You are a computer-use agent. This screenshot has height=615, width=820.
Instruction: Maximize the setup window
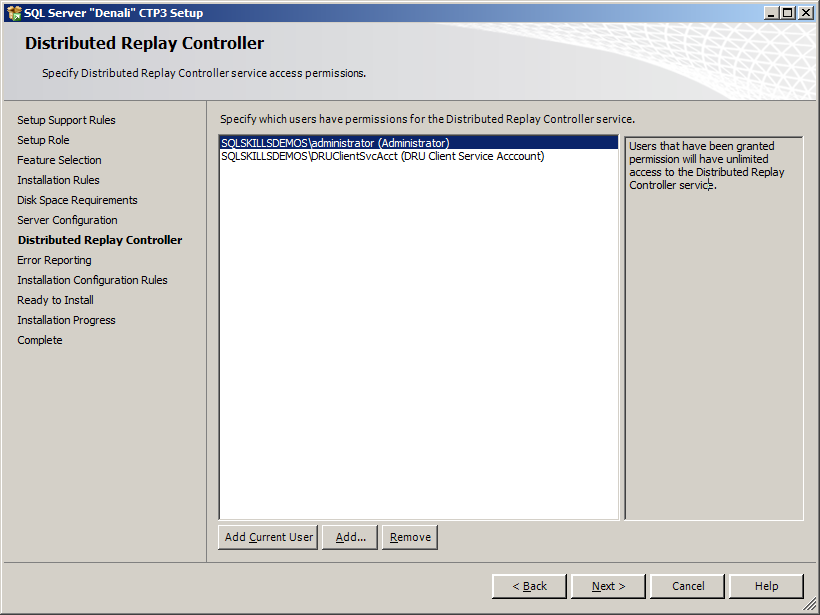pos(788,13)
